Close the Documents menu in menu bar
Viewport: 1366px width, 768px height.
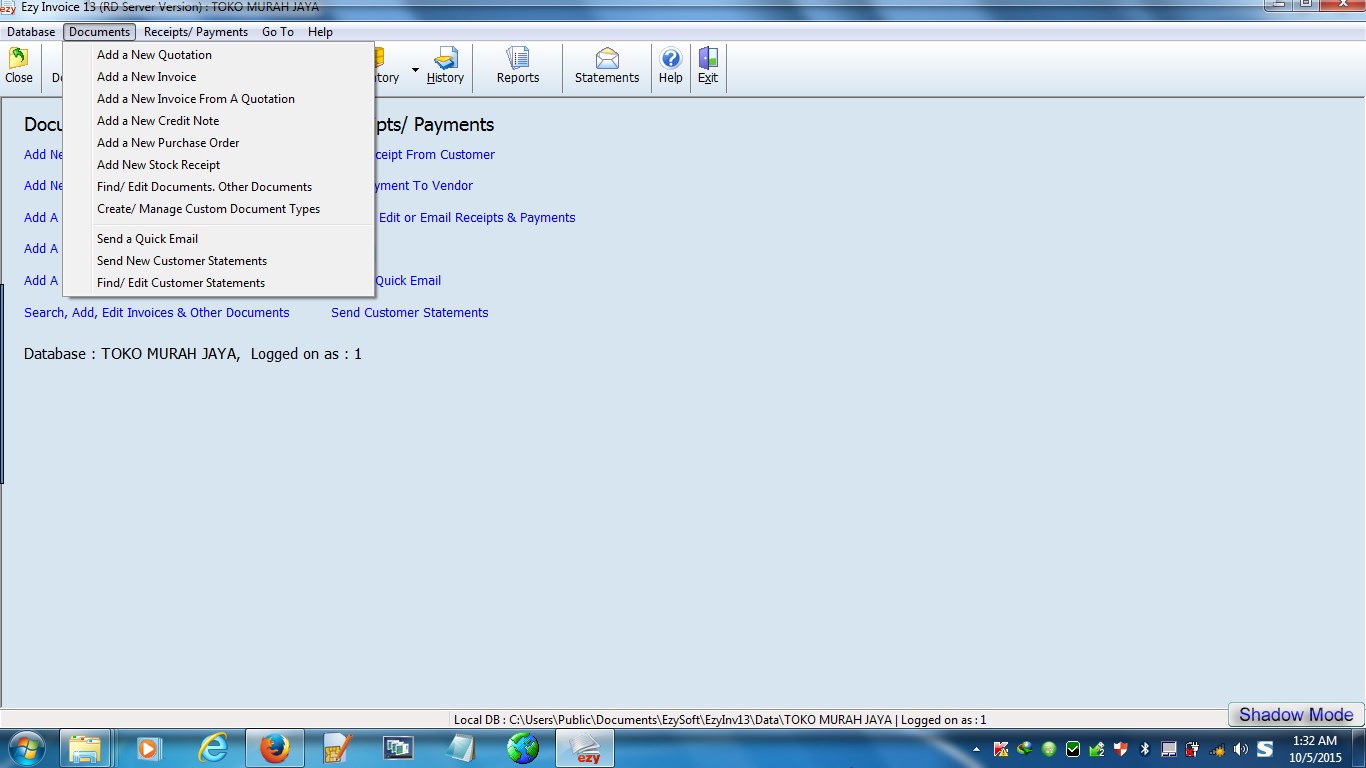[x=99, y=32]
